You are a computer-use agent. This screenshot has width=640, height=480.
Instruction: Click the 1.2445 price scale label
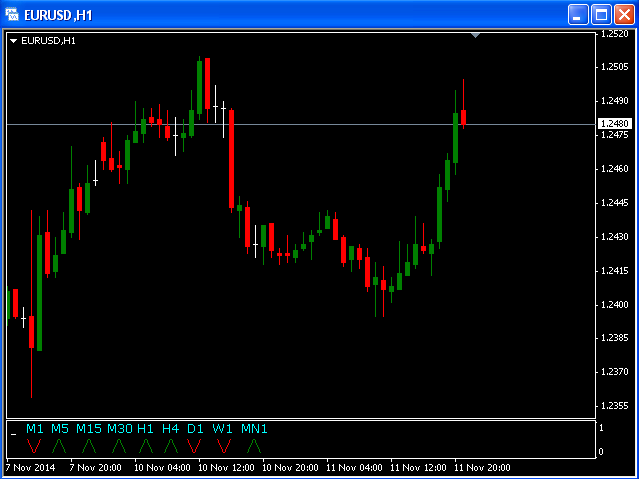pyautogui.click(x=615, y=202)
